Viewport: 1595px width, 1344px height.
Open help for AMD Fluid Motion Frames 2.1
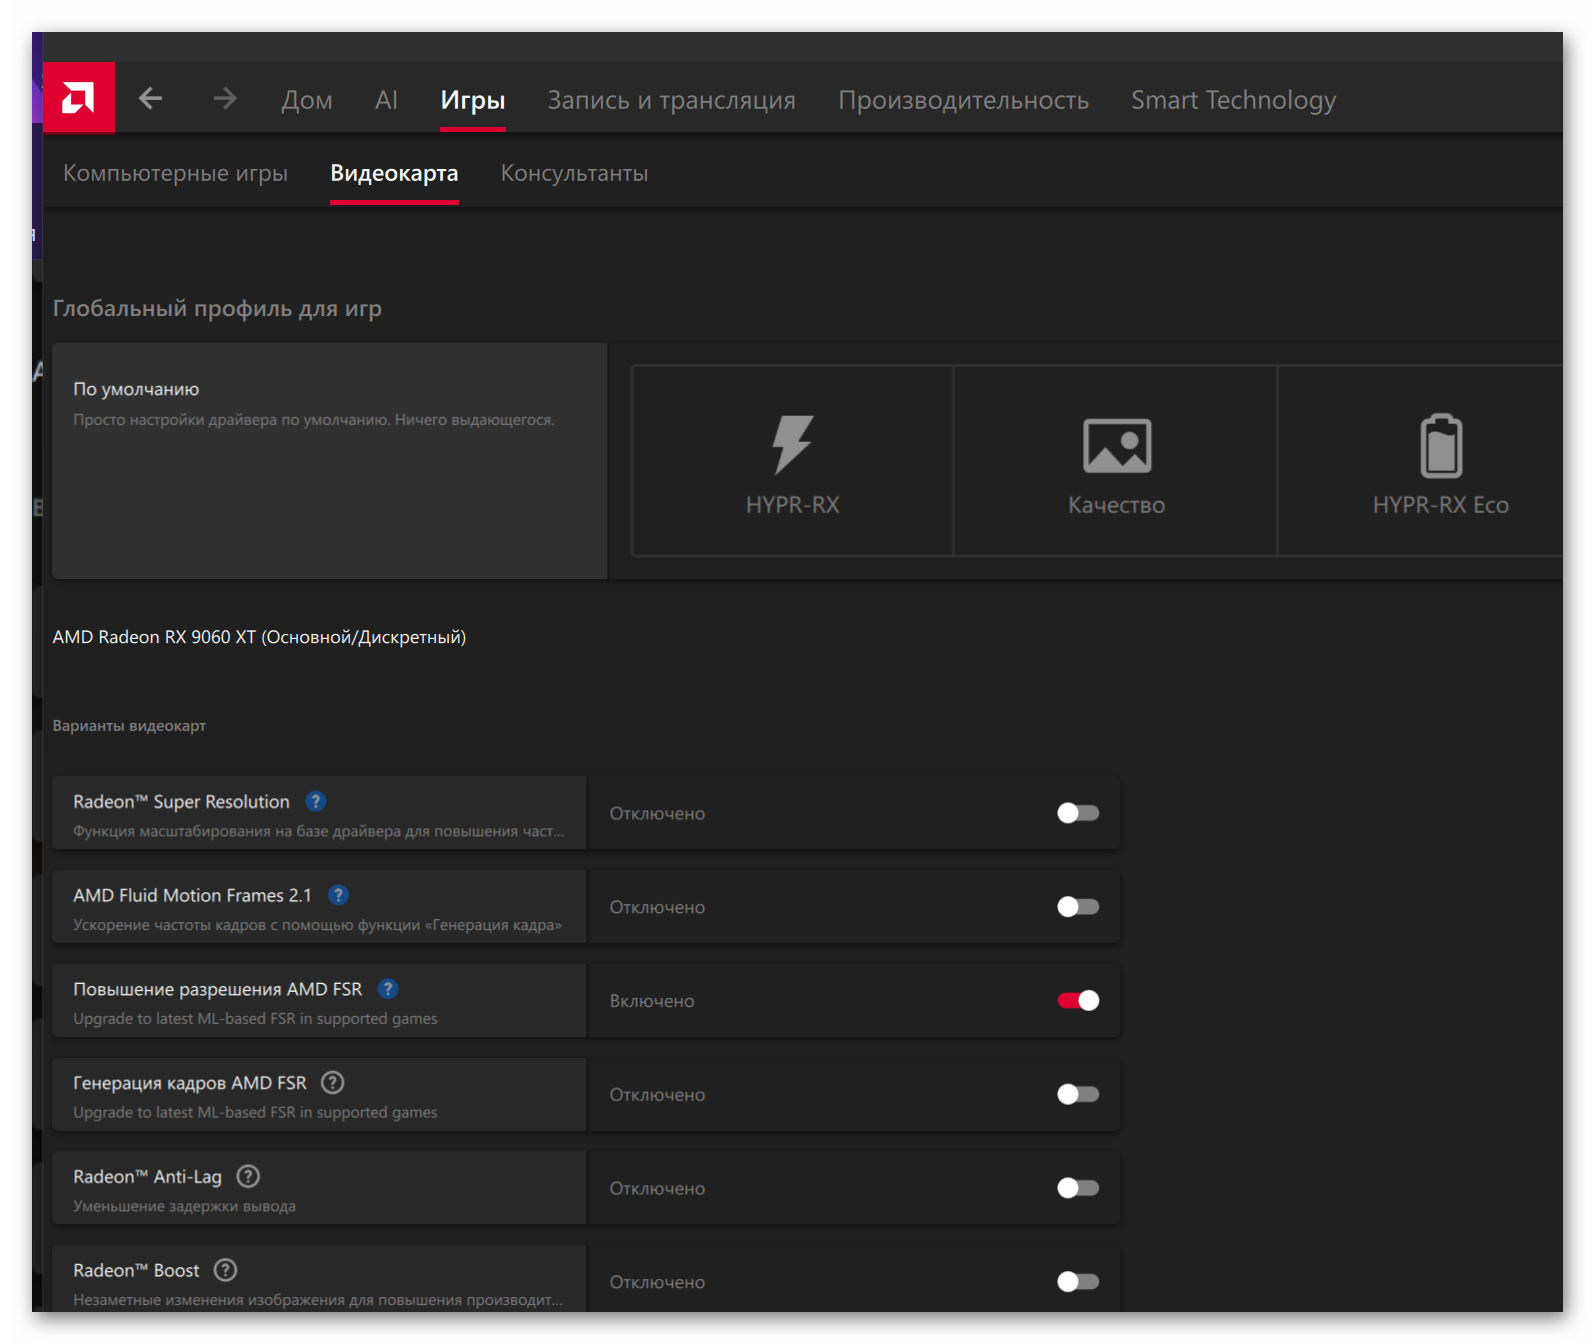point(339,895)
